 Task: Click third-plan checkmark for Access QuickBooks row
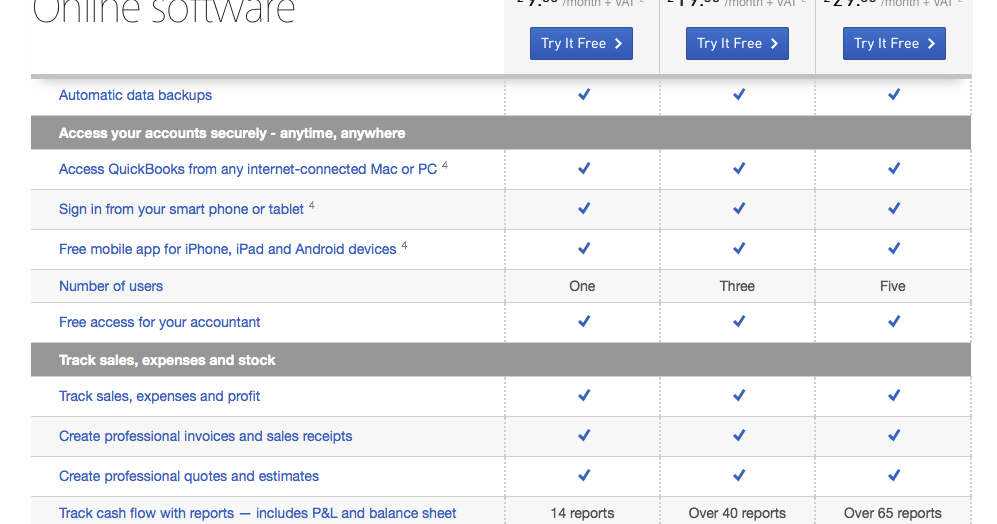click(894, 168)
